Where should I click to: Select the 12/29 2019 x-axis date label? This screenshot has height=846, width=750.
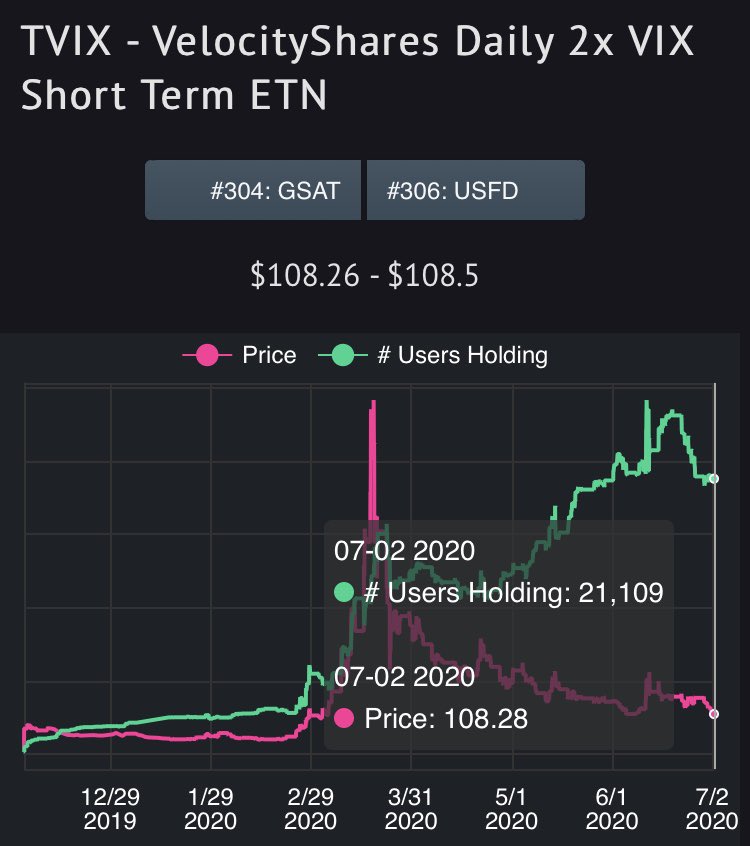(x=110, y=809)
